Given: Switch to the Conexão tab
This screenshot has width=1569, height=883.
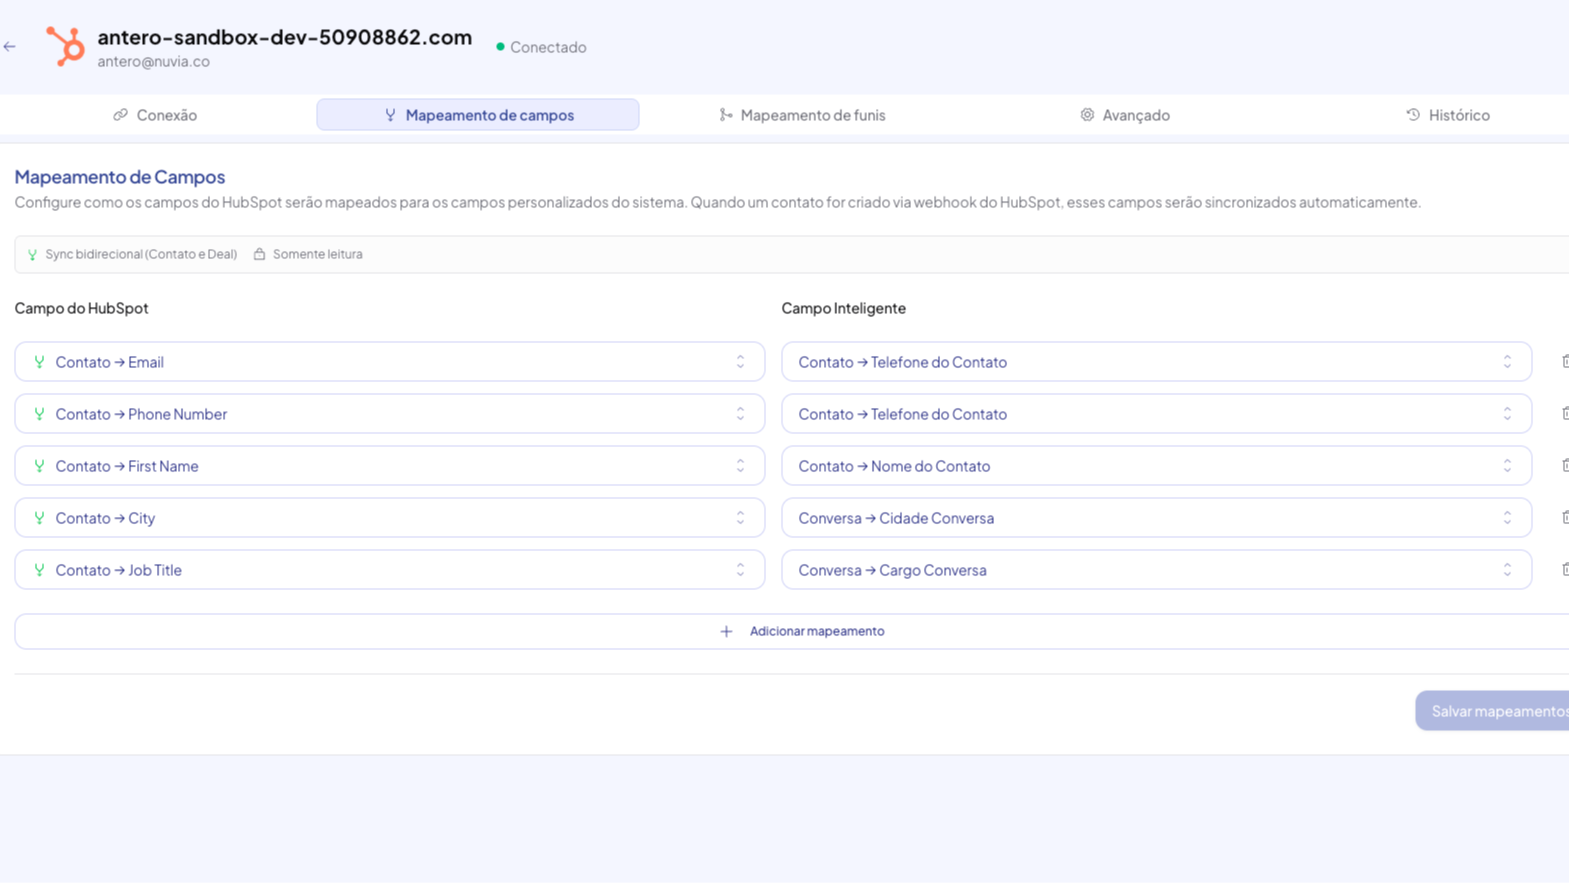Looking at the screenshot, I should (155, 115).
